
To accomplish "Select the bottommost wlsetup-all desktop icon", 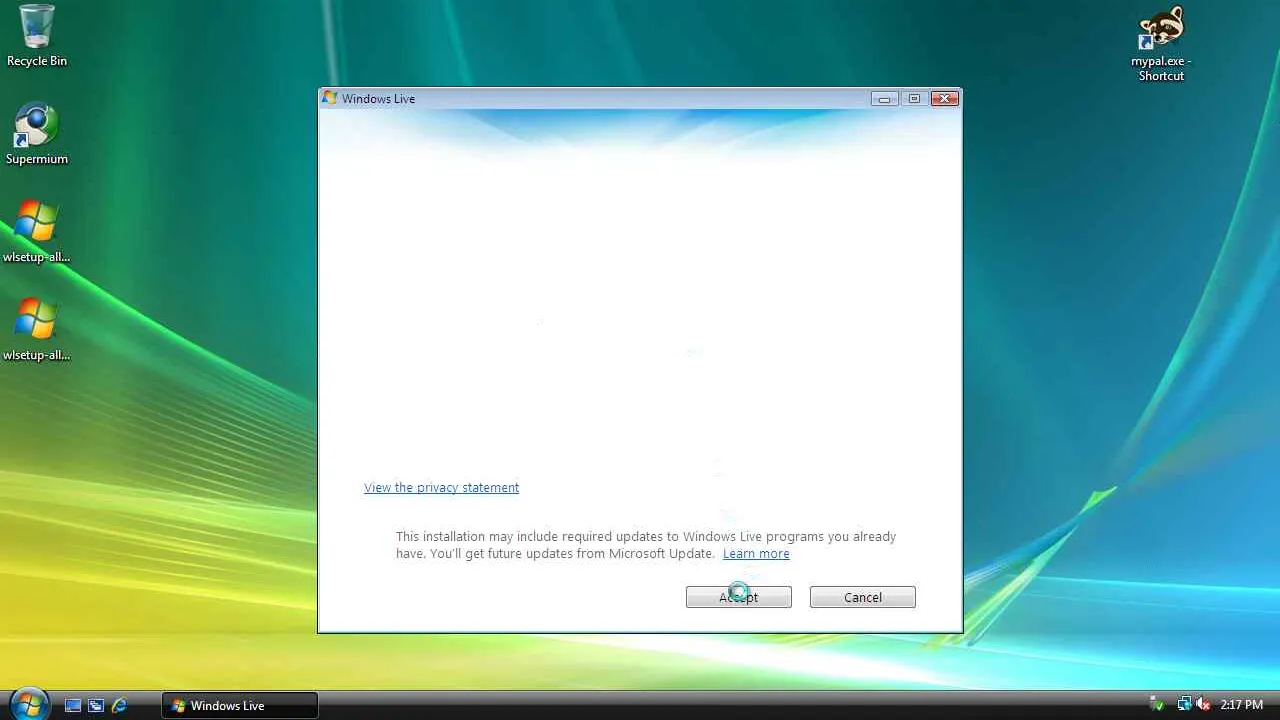I will pos(37,330).
